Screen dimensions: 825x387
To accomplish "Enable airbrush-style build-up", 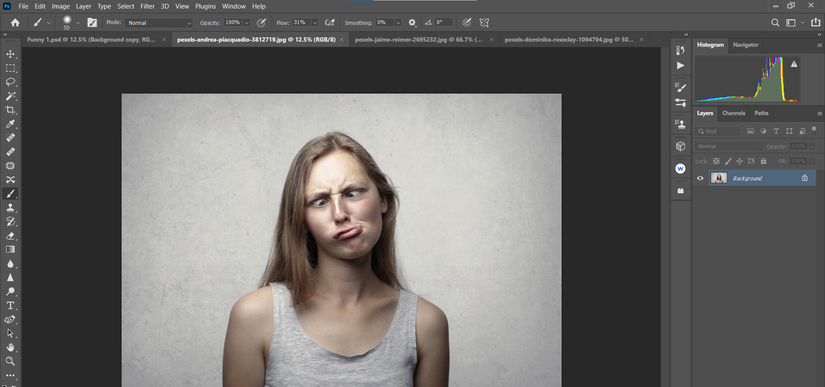I will (330, 23).
